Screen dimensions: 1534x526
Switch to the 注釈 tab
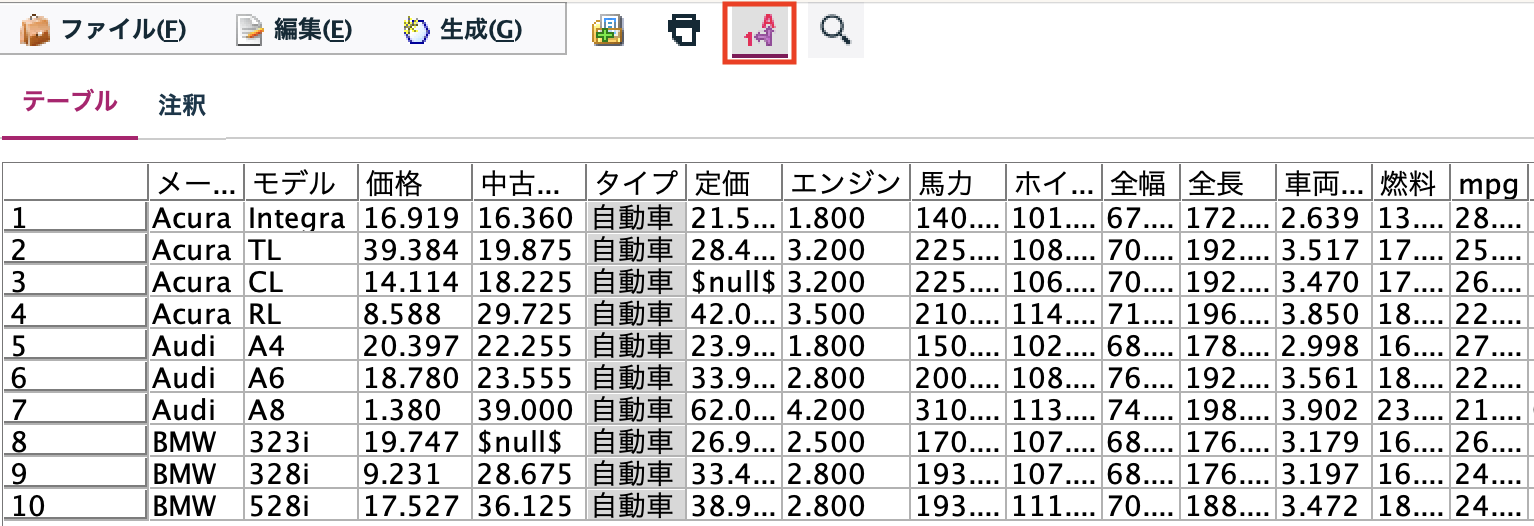click(182, 105)
